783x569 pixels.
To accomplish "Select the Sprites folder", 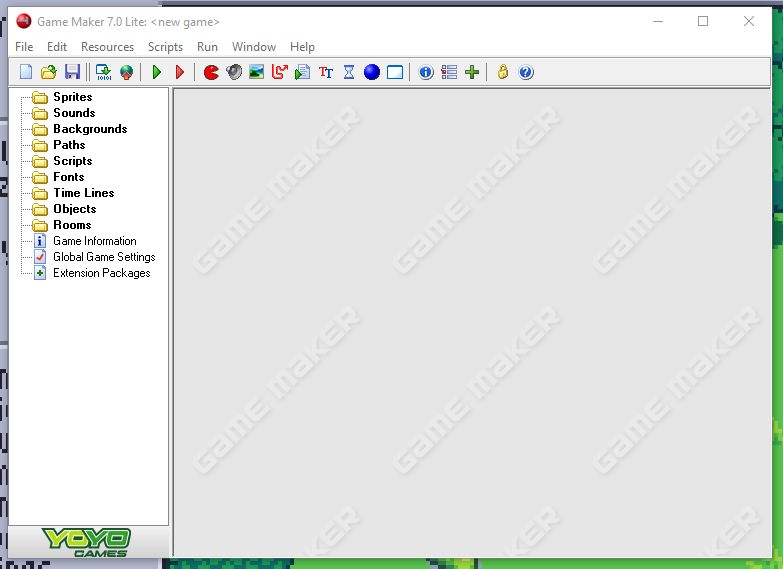I will [x=73, y=97].
